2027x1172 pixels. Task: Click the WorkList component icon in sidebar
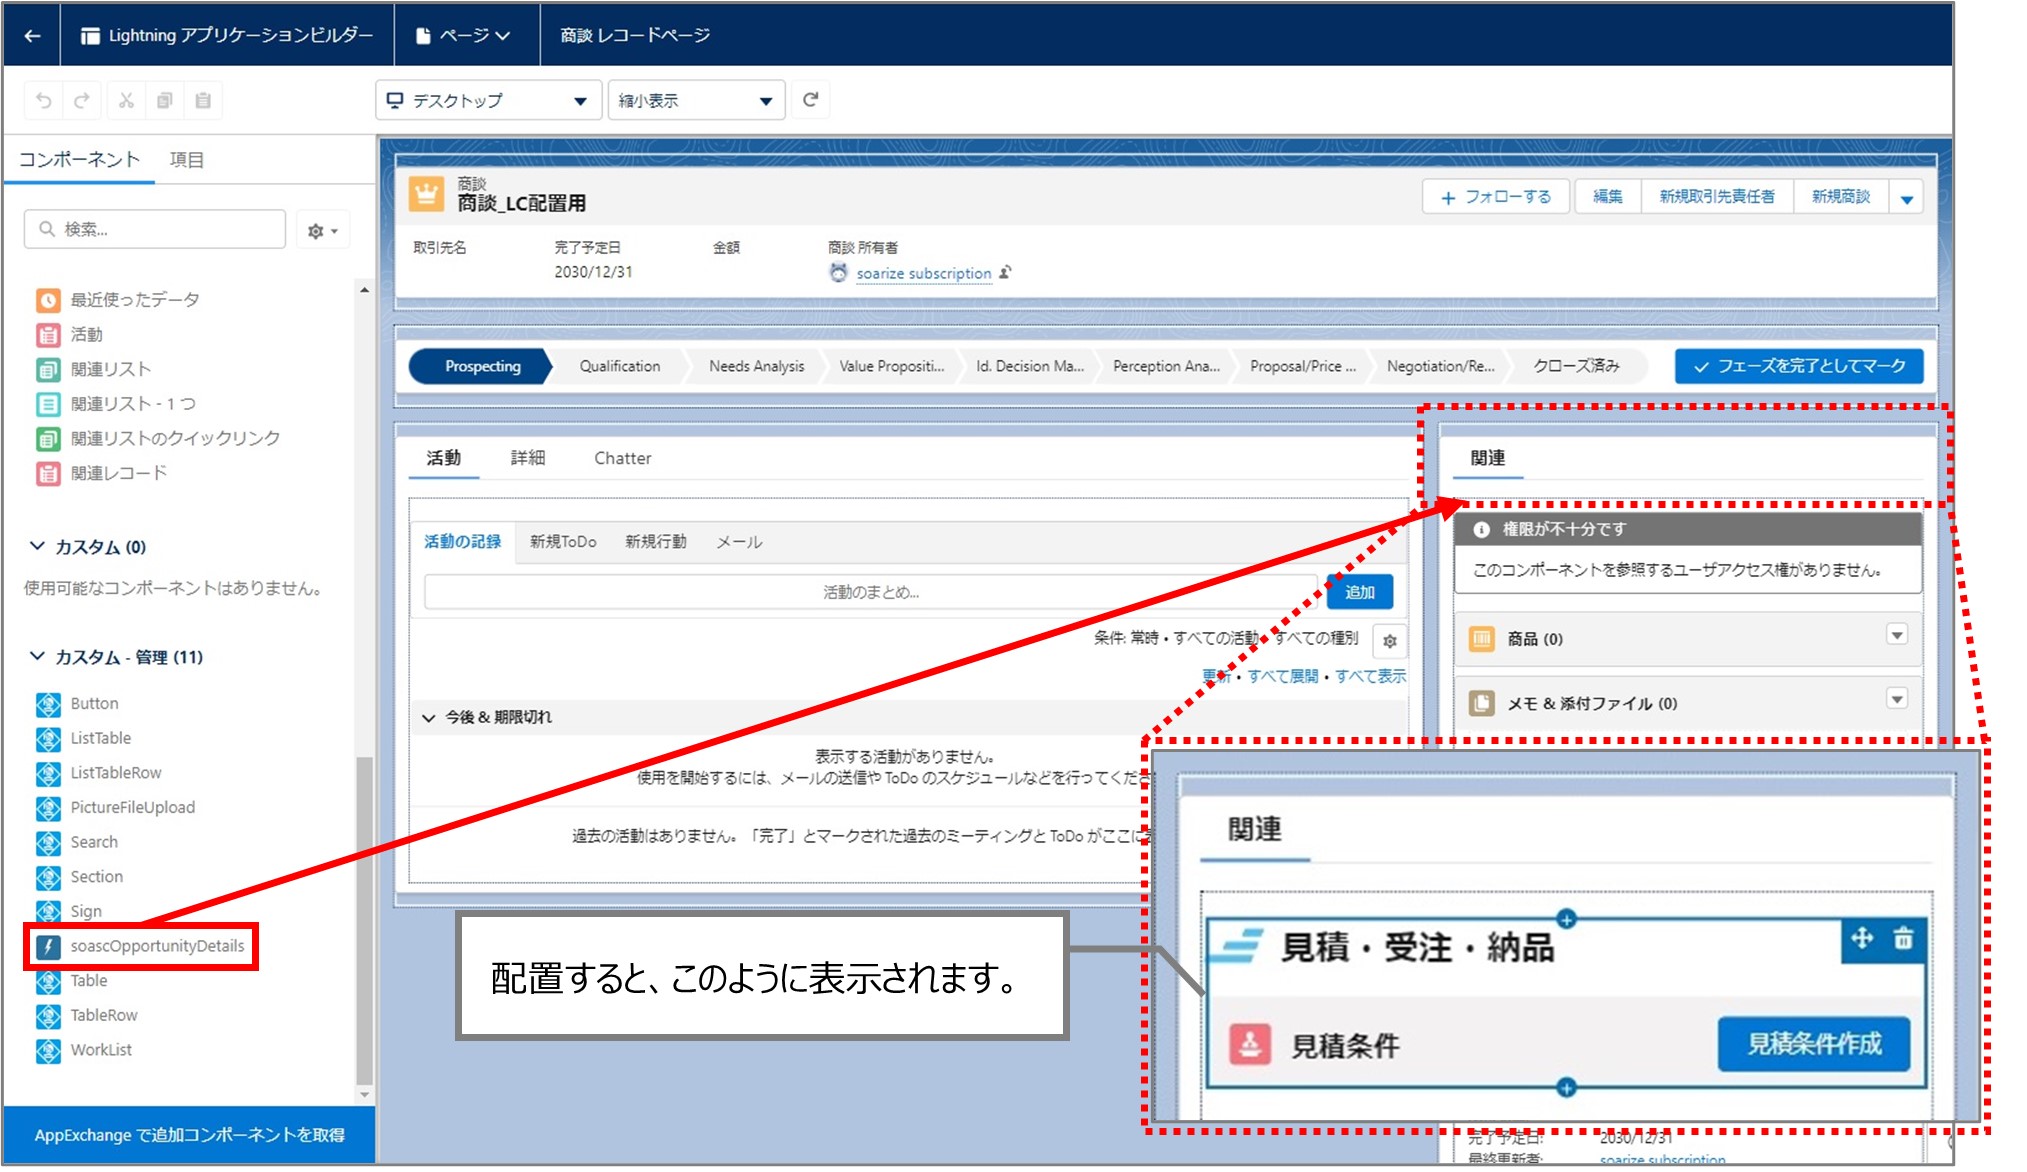43,1048
